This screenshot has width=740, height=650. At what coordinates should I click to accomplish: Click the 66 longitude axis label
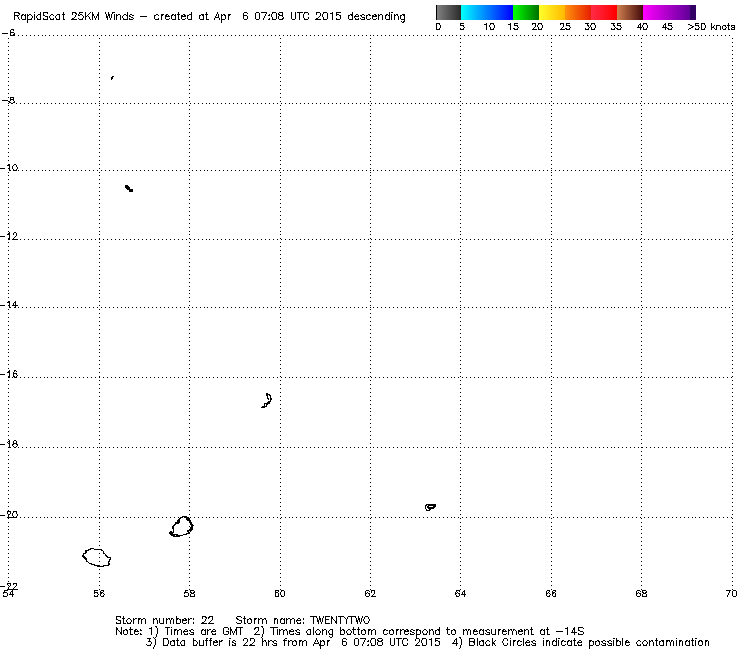pos(551,593)
